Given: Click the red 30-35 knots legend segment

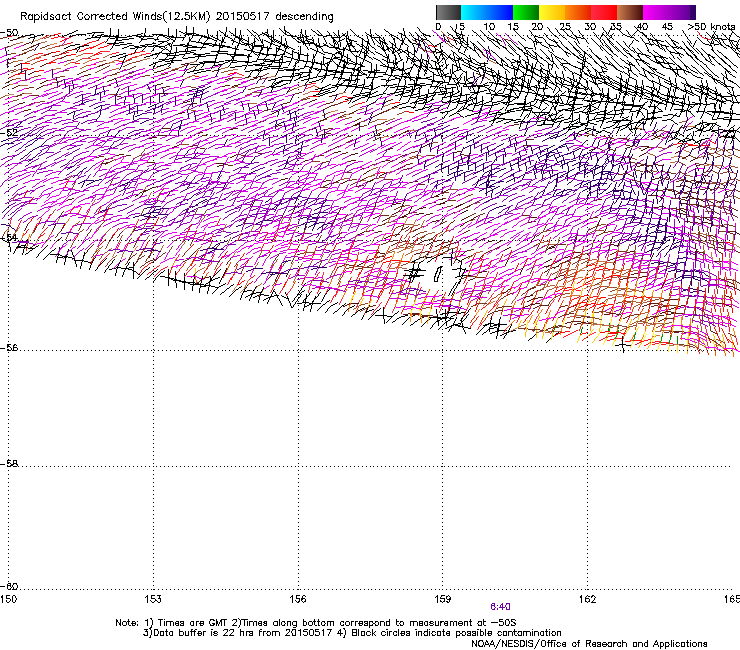Looking at the screenshot, I should click(x=604, y=12).
